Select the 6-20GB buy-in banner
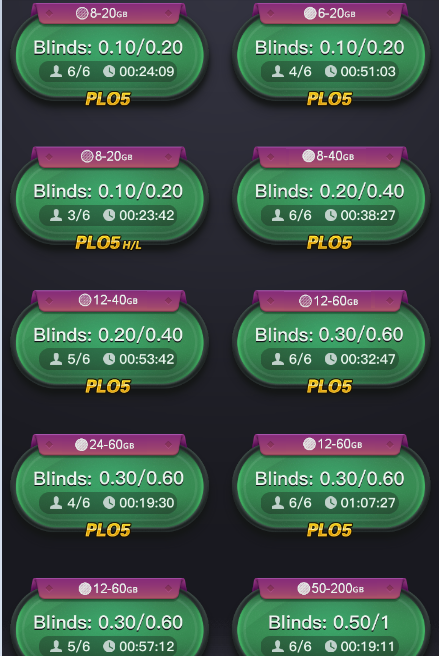Image resolution: width=439 pixels, height=656 pixels. point(330,13)
